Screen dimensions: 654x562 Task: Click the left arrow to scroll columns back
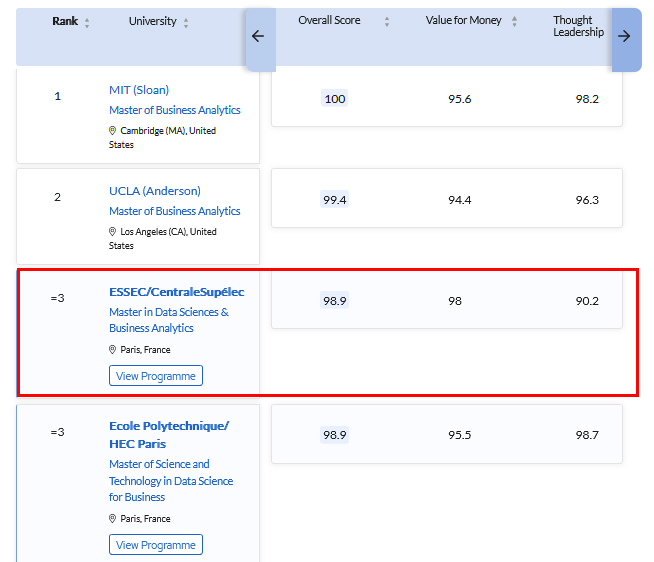pos(259,37)
